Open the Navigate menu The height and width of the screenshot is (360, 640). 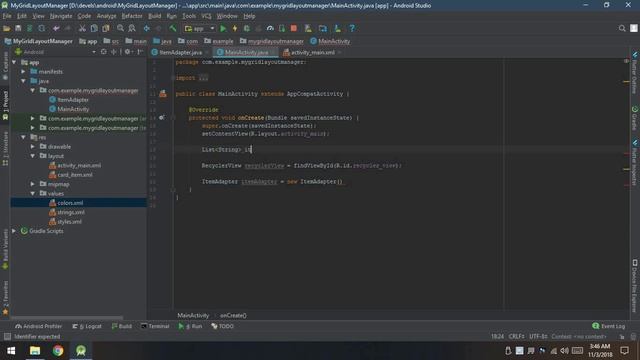coord(61,16)
